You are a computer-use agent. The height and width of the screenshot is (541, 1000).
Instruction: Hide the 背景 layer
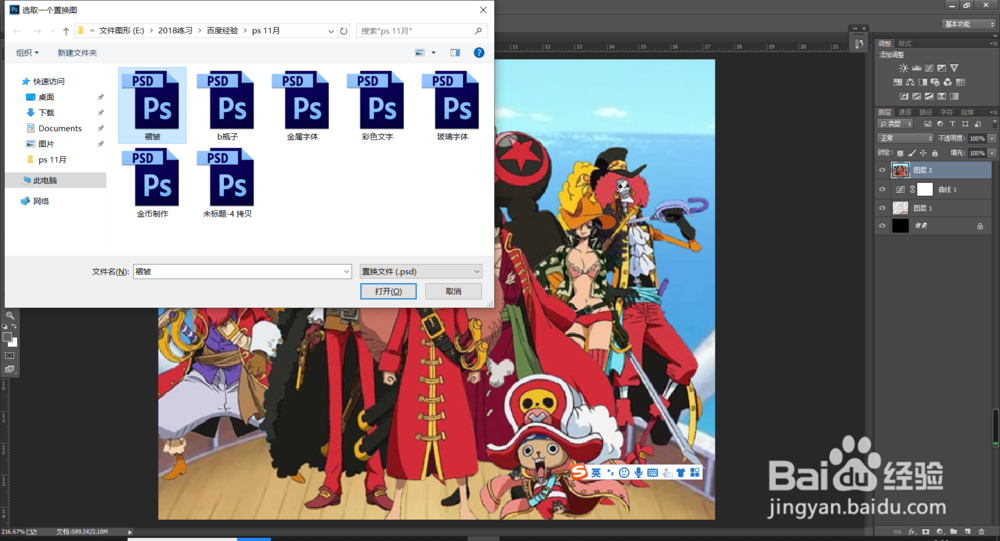[x=882, y=225]
